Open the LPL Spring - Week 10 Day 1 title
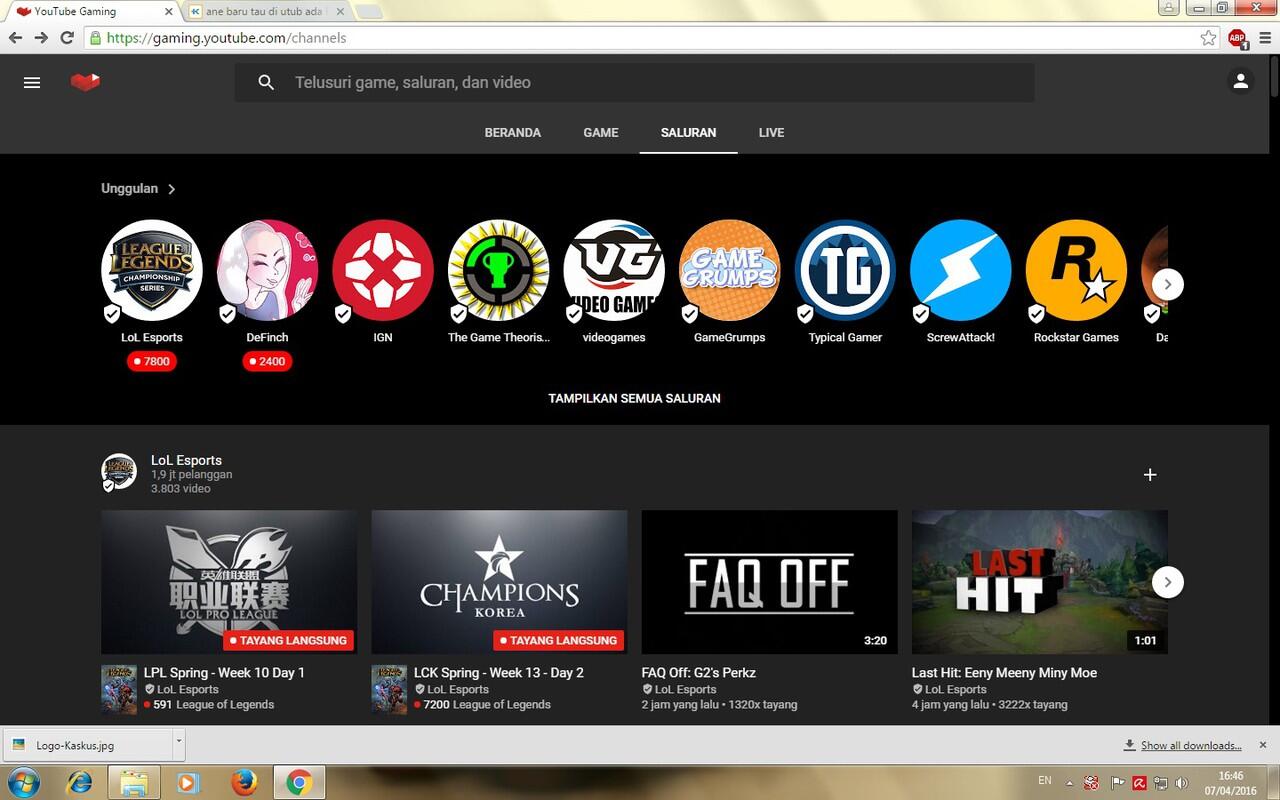 (224, 673)
